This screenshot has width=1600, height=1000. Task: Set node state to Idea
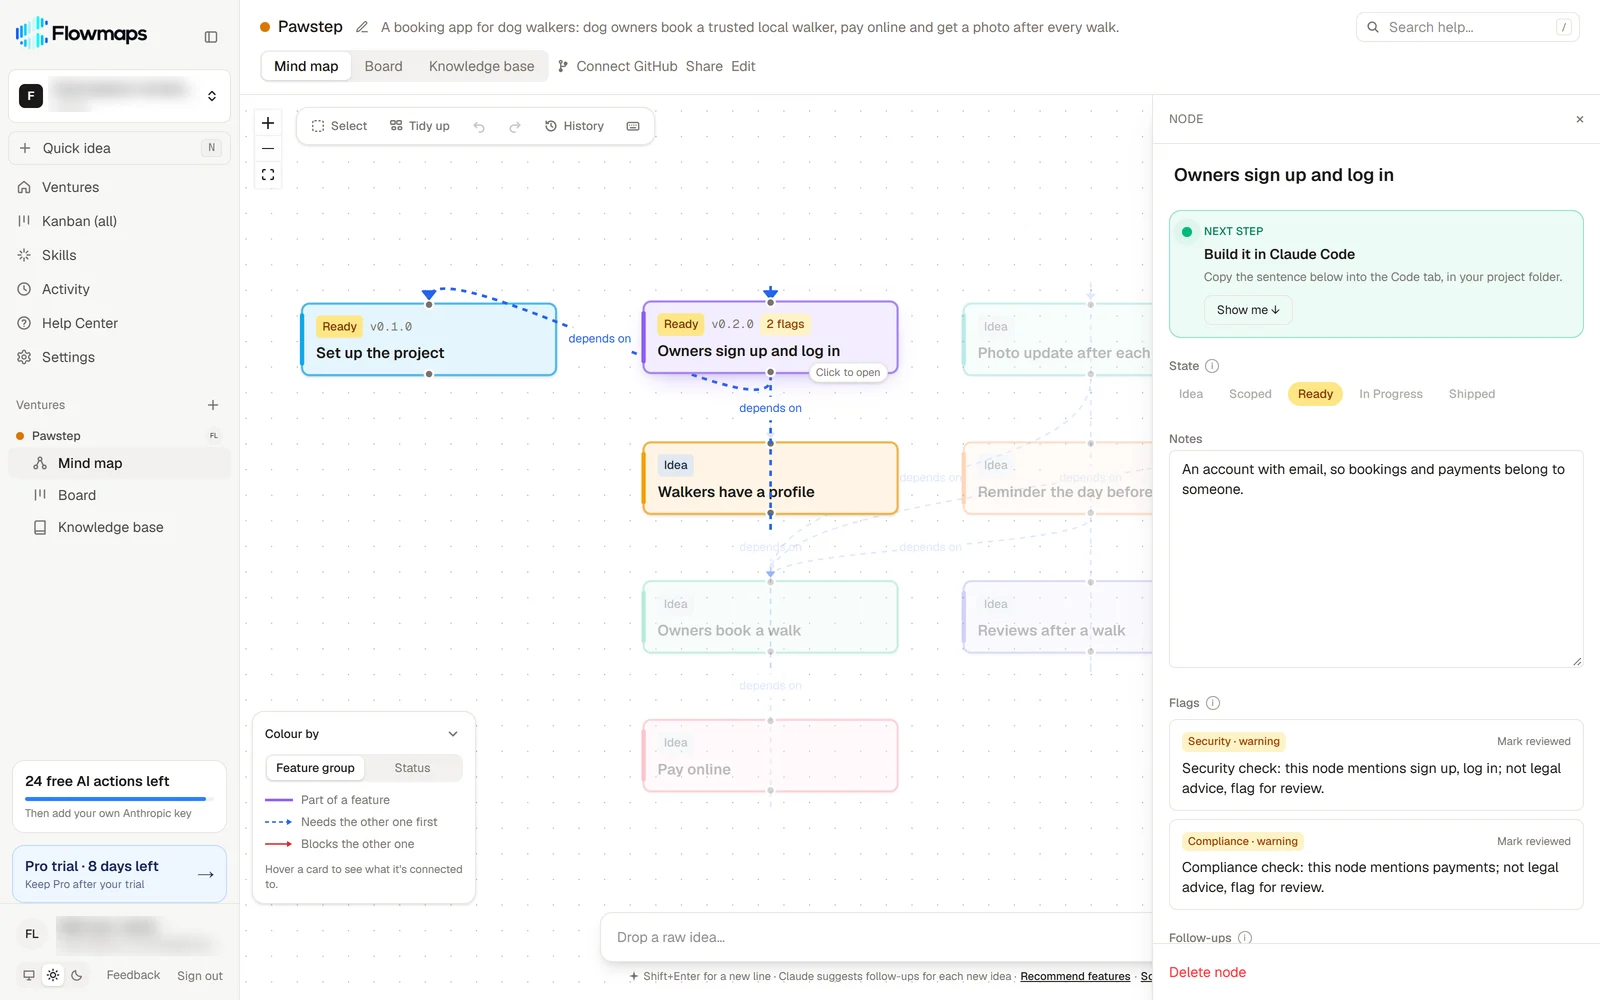1191,394
